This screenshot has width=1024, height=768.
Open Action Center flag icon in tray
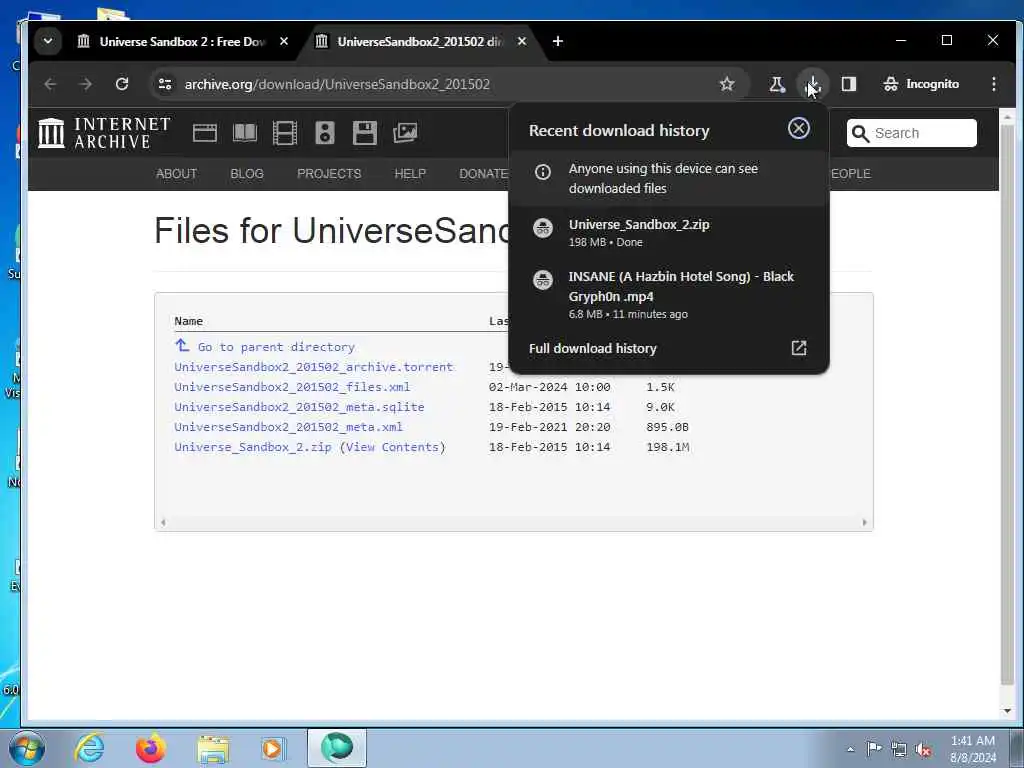[x=874, y=748]
